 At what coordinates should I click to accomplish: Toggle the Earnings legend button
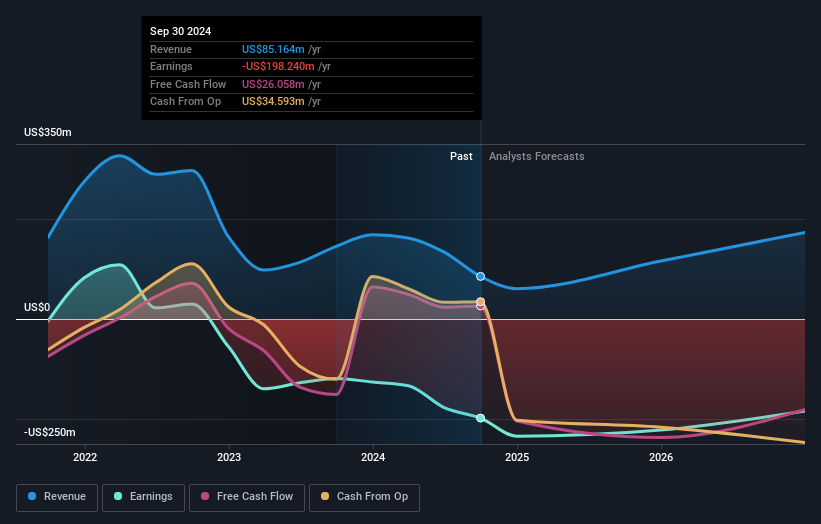click(143, 497)
